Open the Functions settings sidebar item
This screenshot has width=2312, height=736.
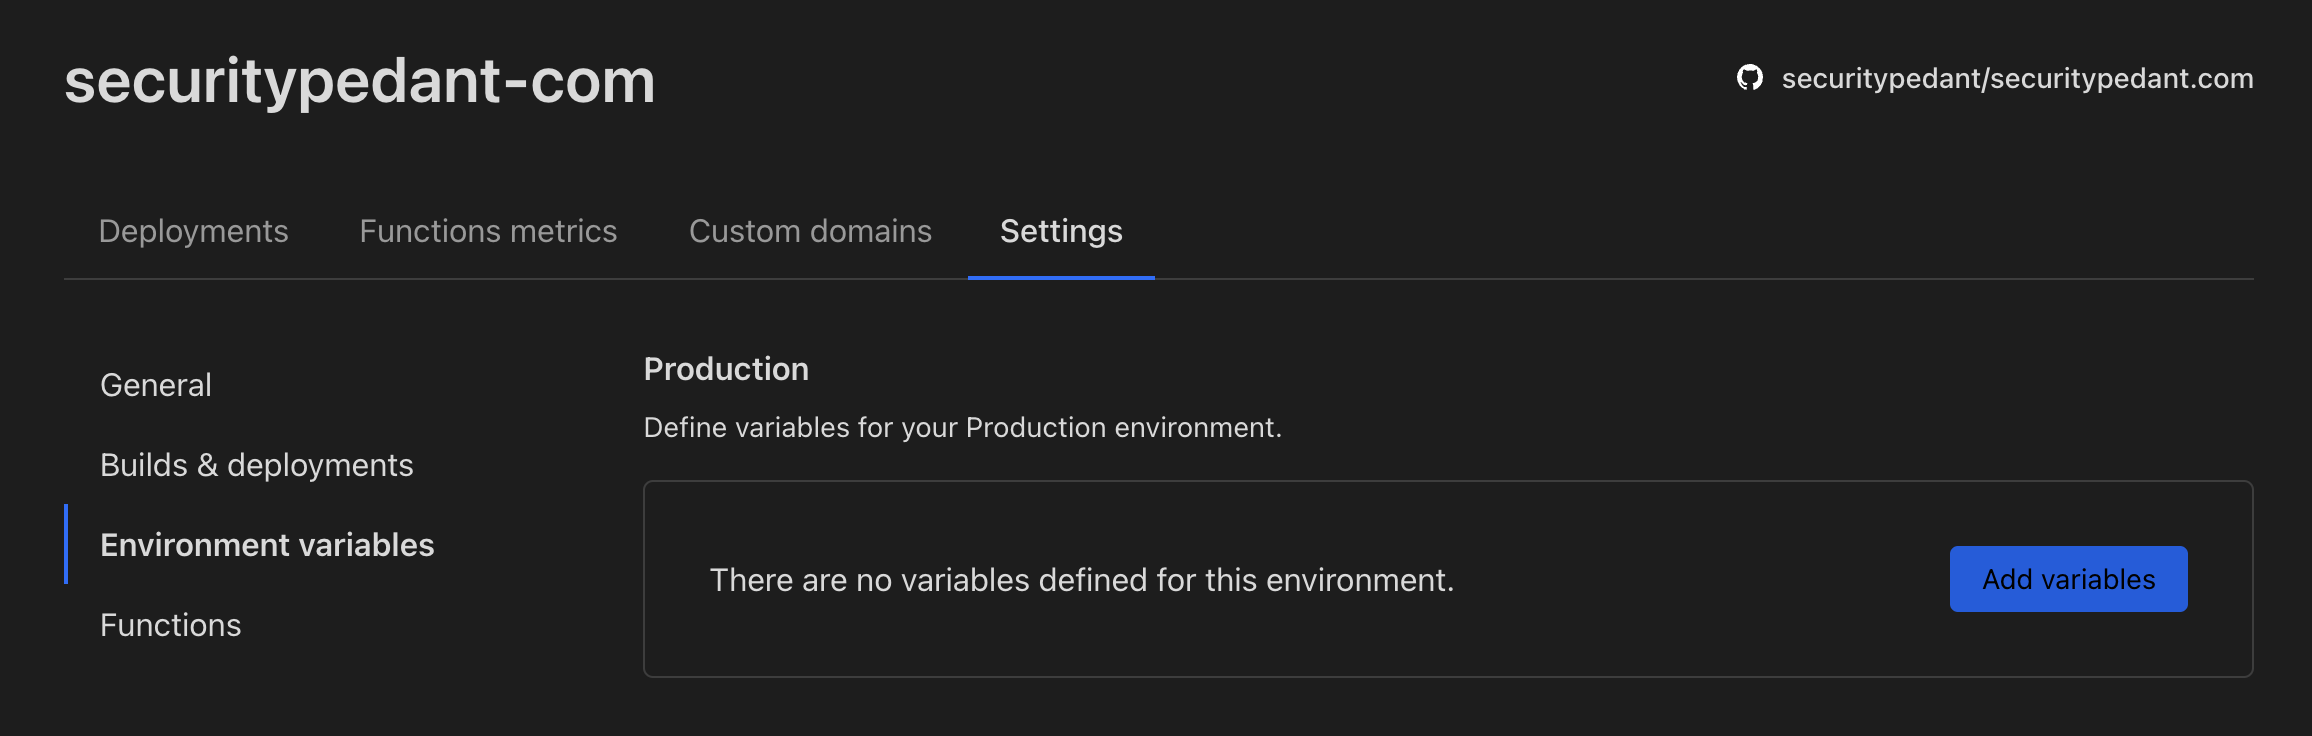click(171, 625)
